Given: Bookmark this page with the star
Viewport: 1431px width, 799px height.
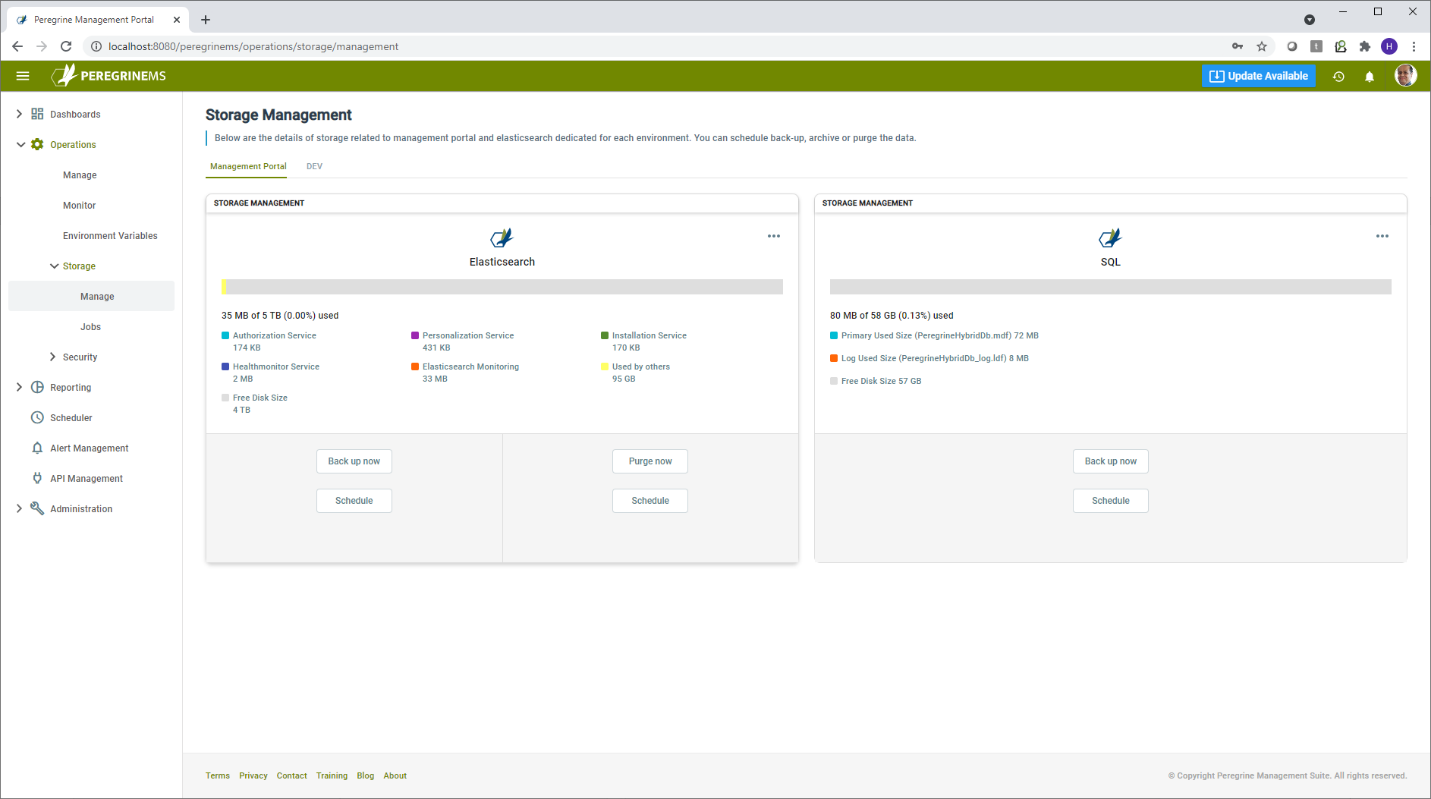Looking at the screenshot, I should [x=1262, y=46].
